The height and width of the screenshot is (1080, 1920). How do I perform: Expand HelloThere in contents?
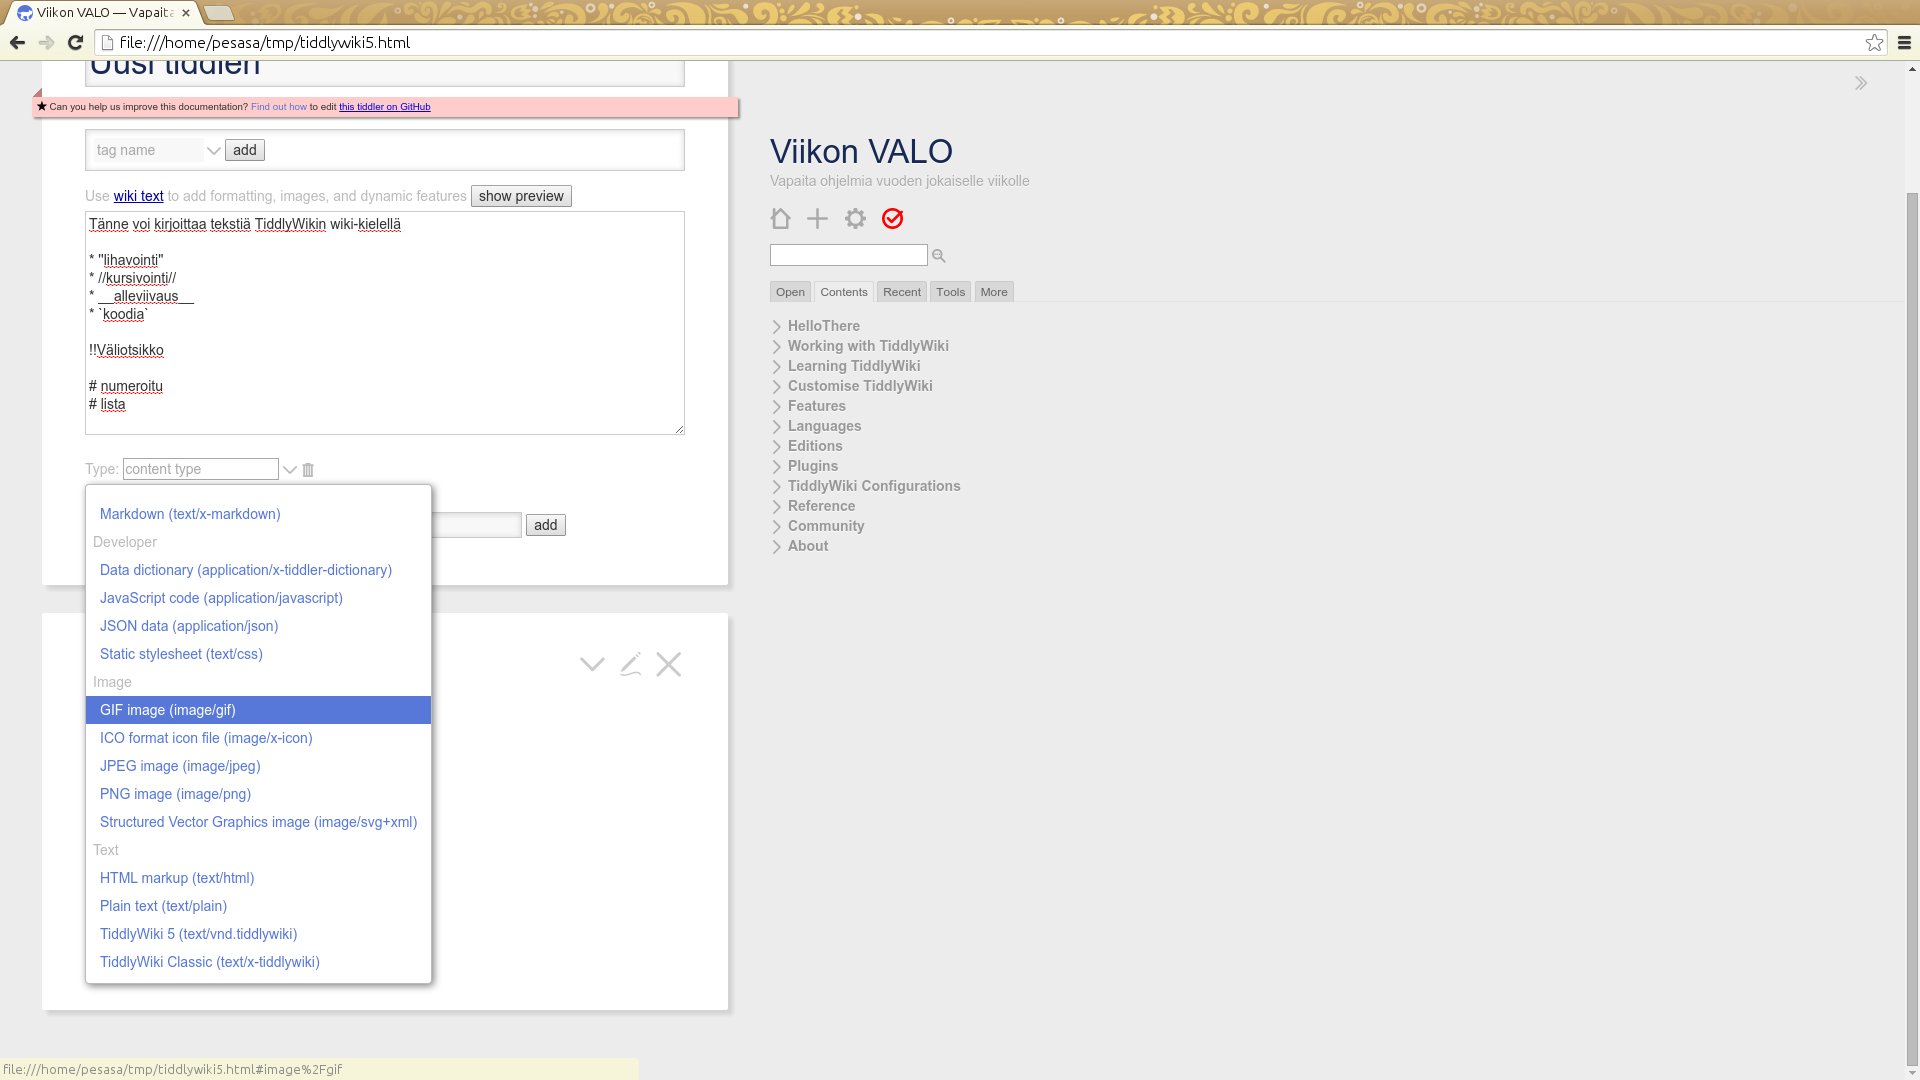(x=777, y=326)
